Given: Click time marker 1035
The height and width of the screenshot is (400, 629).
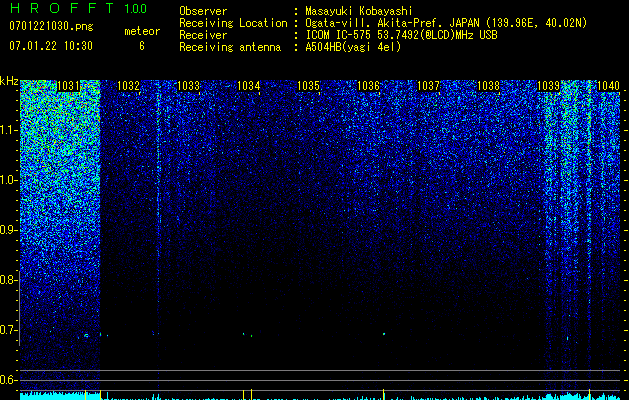Looking at the screenshot, I should (308, 86).
